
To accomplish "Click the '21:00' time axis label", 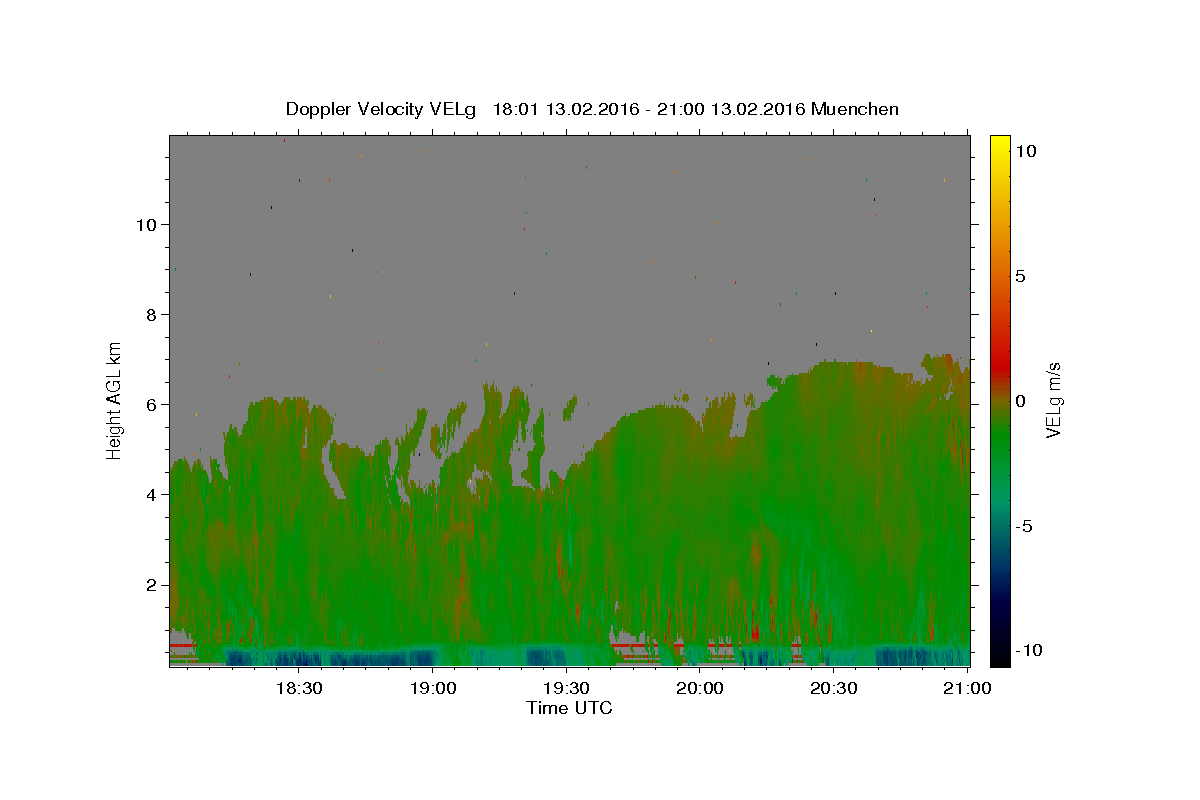I will [968, 689].
